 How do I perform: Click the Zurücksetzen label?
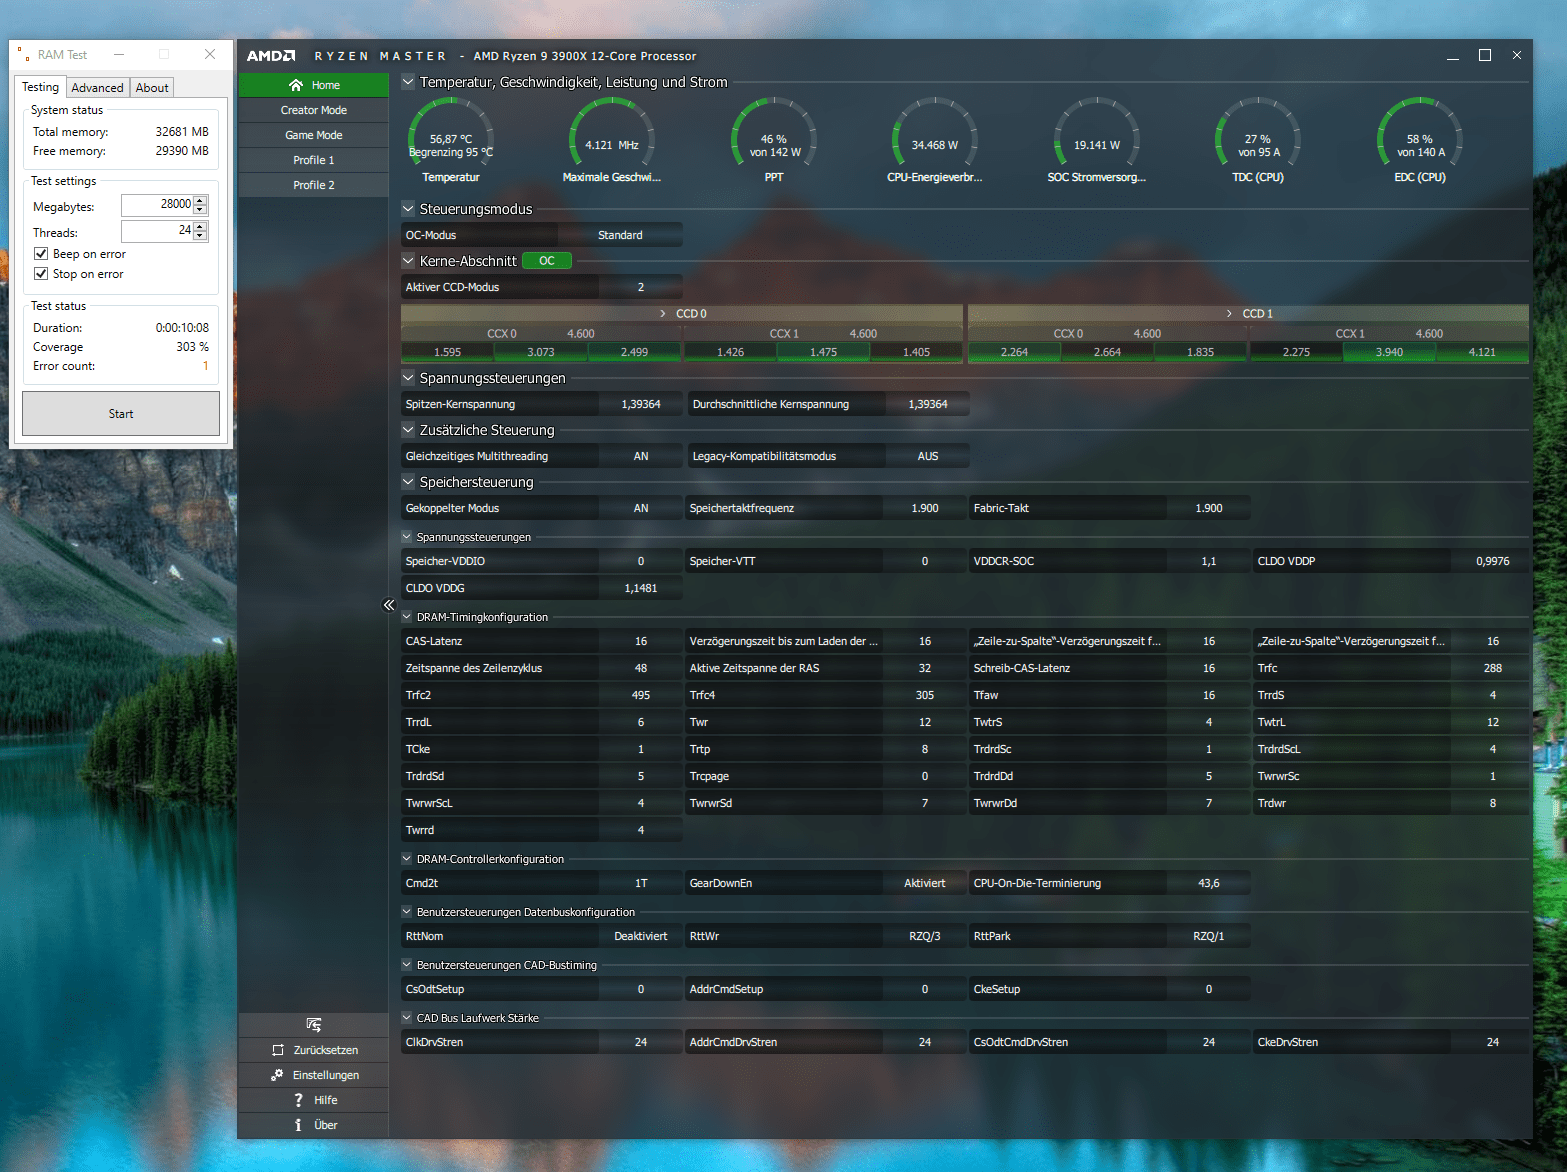[x=326, y=1050]
